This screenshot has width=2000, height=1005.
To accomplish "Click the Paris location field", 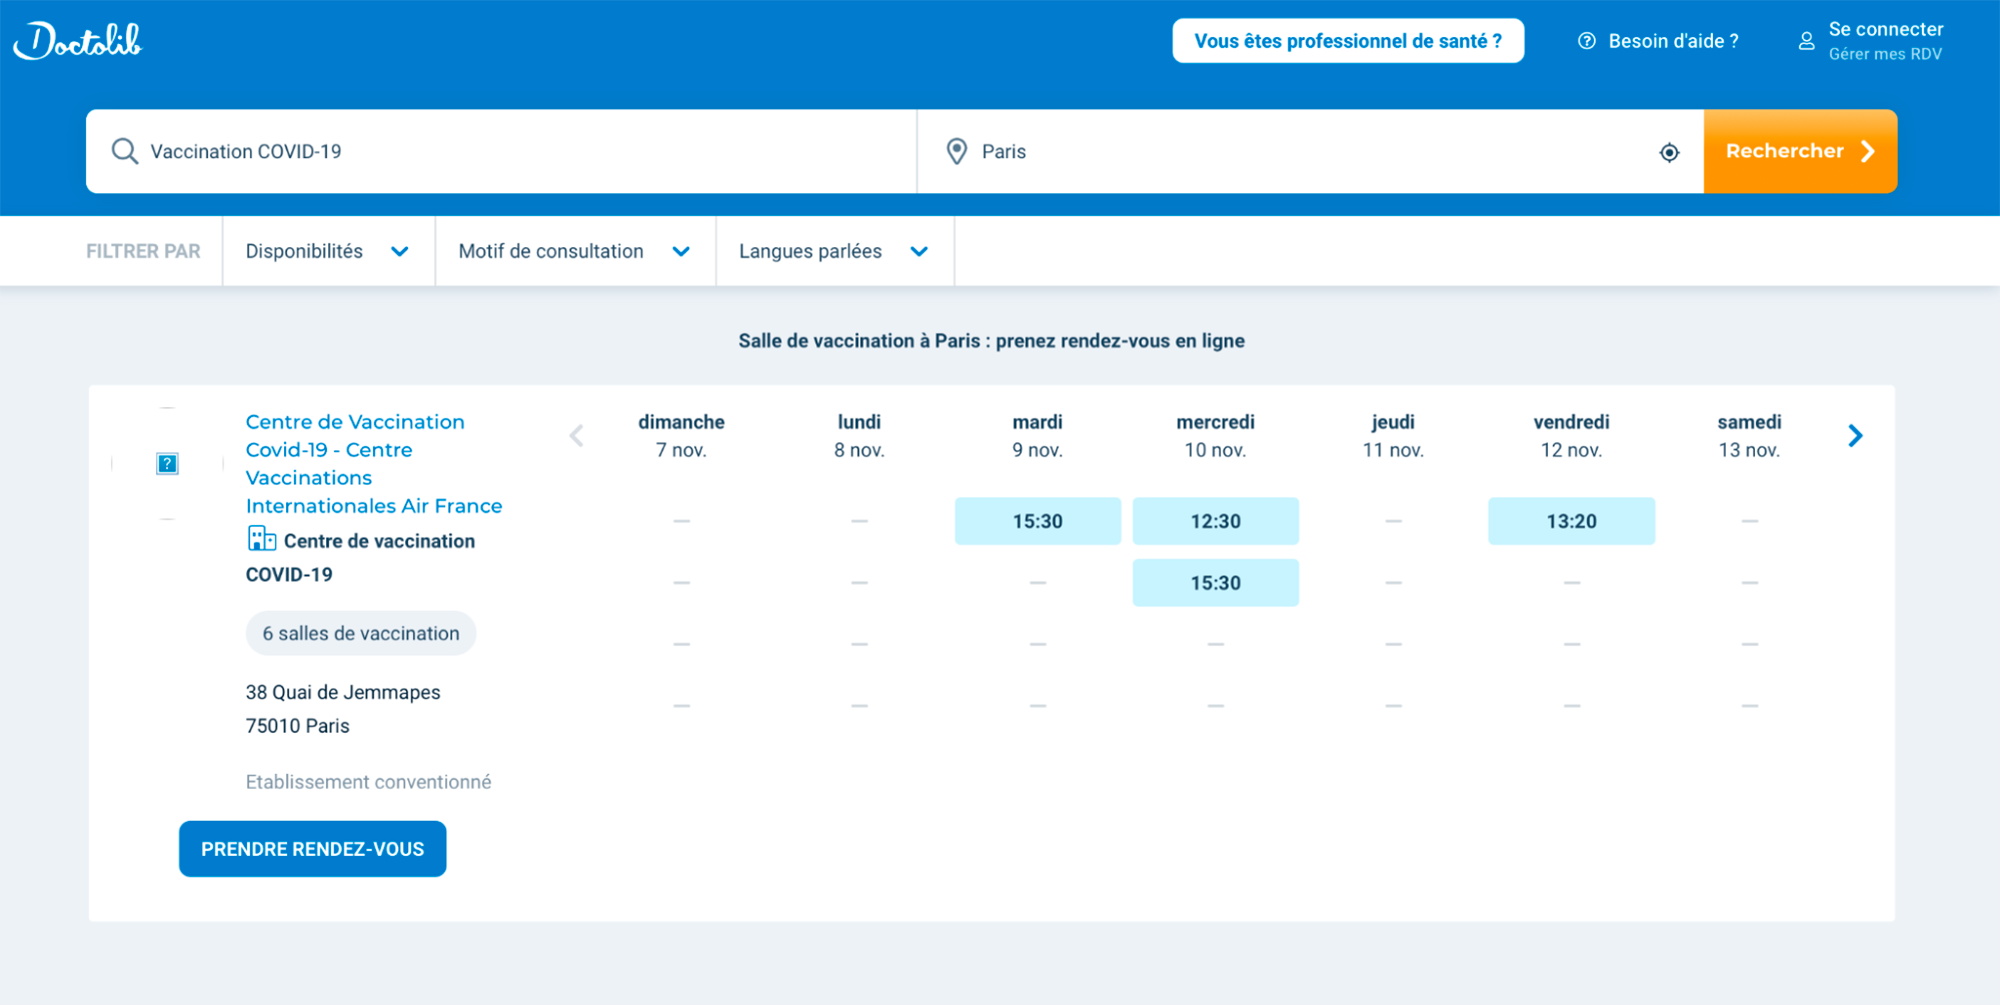I will 1310,151.
